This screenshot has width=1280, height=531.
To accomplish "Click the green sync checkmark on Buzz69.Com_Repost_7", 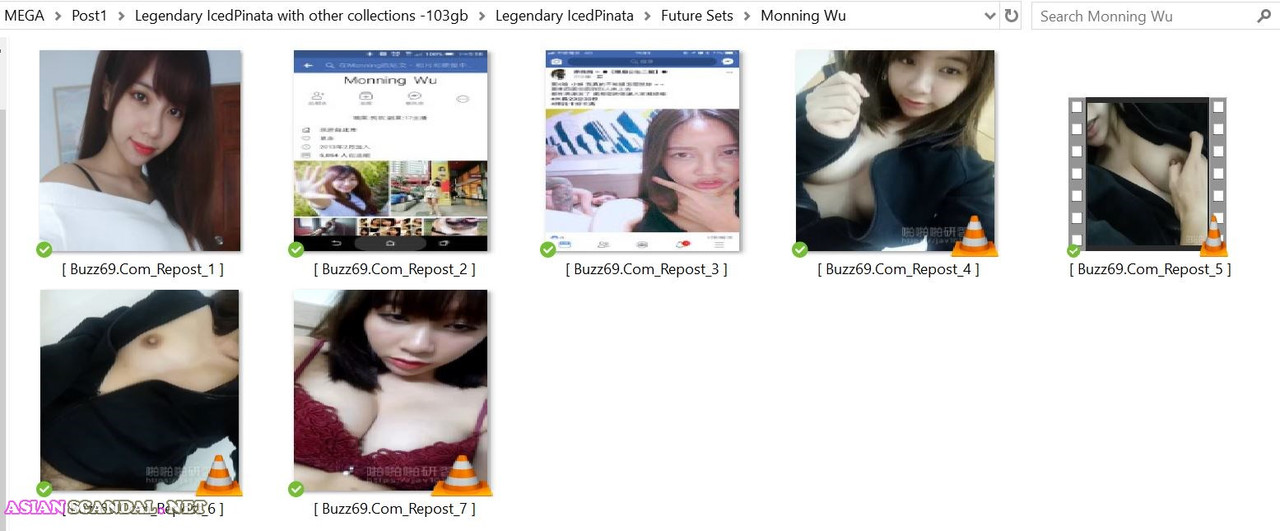I will tap(296, 489).
